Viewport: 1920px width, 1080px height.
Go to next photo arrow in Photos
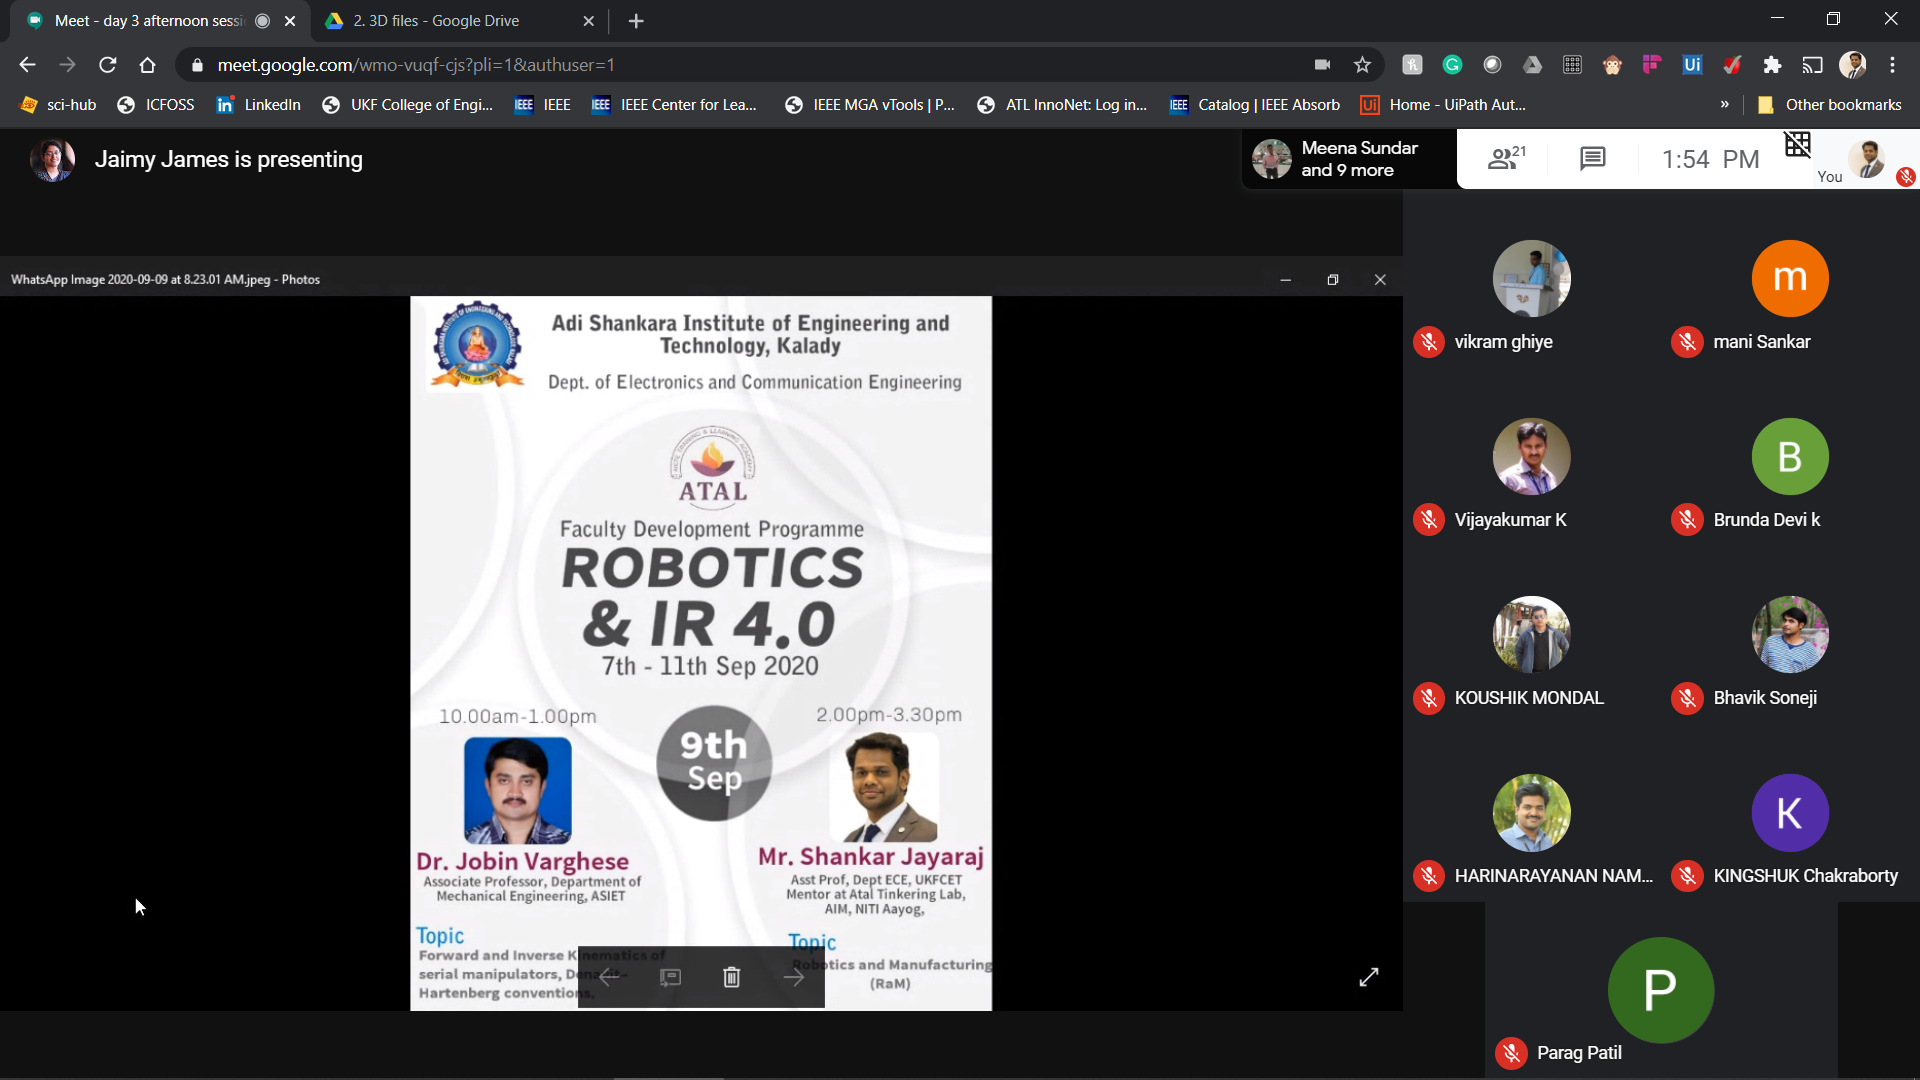point(794,977)
